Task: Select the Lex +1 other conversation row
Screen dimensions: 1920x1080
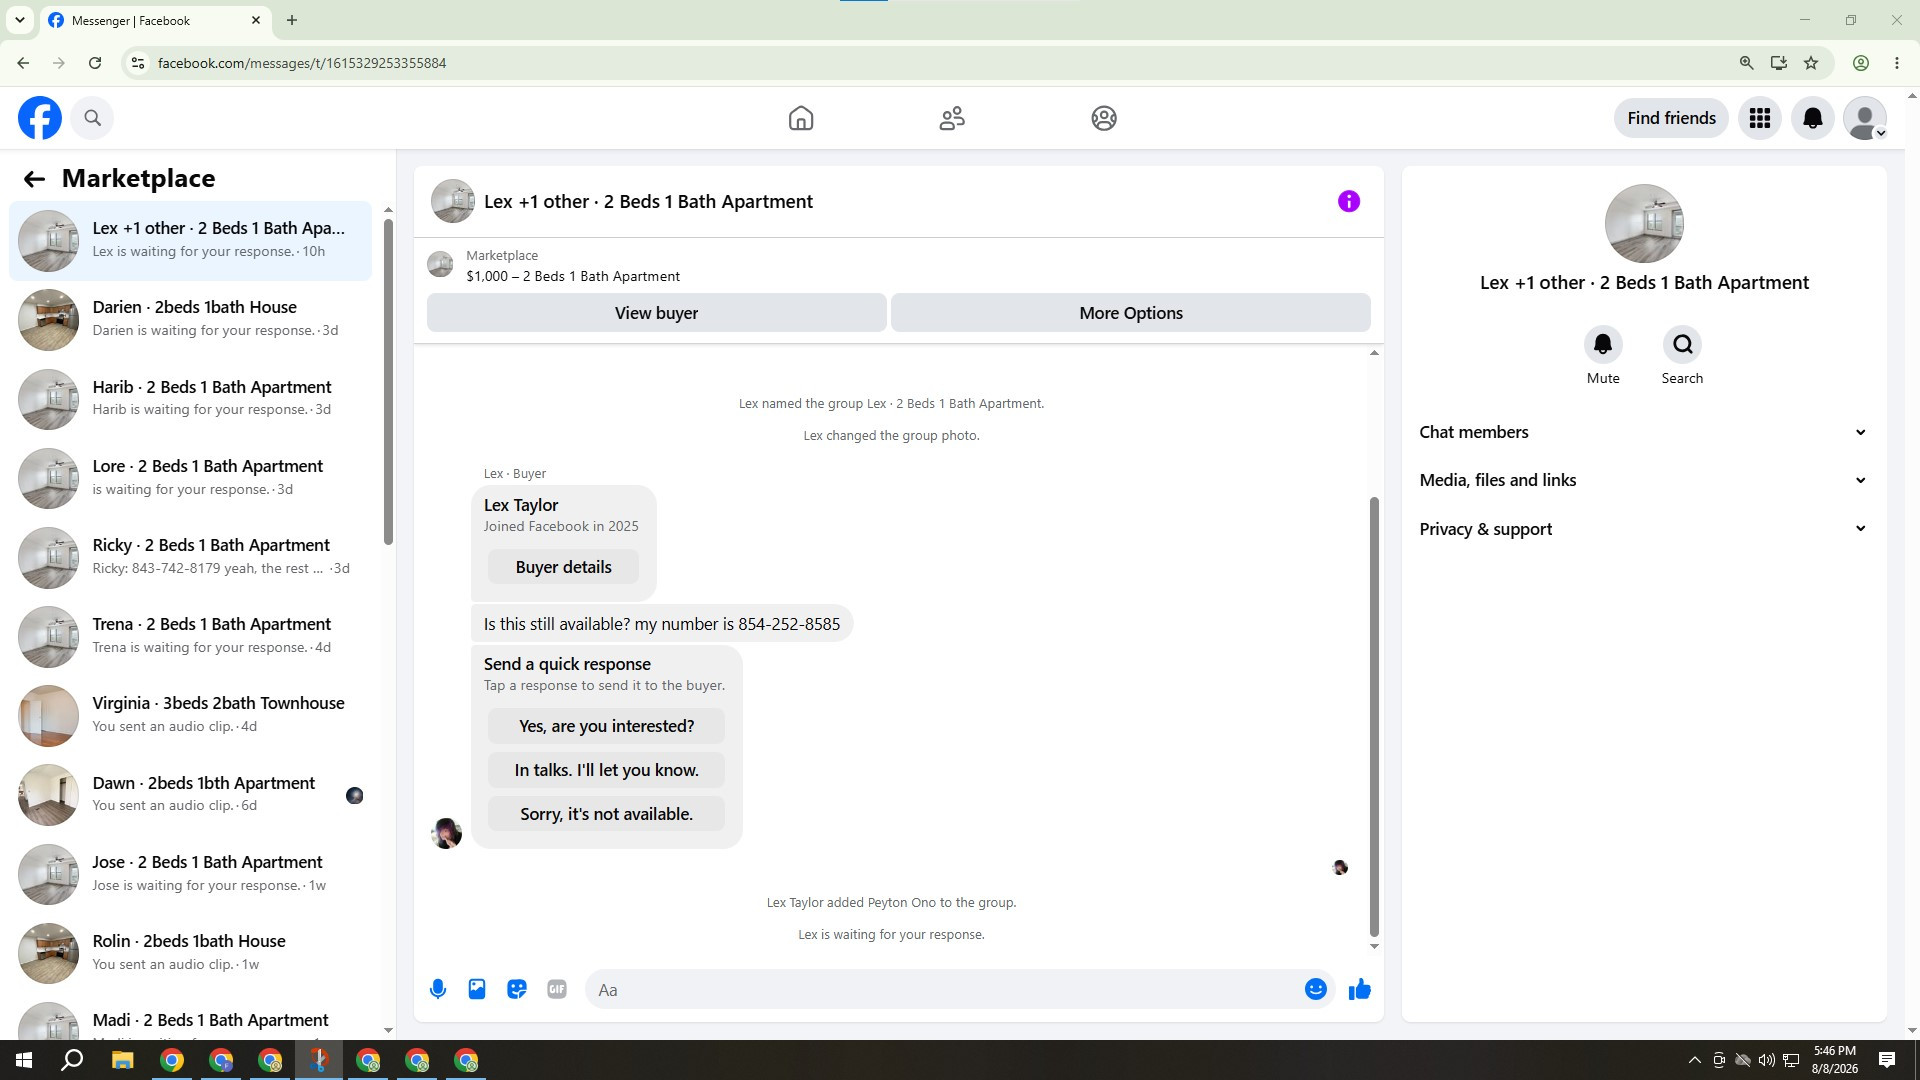Action: click(190, 241)
